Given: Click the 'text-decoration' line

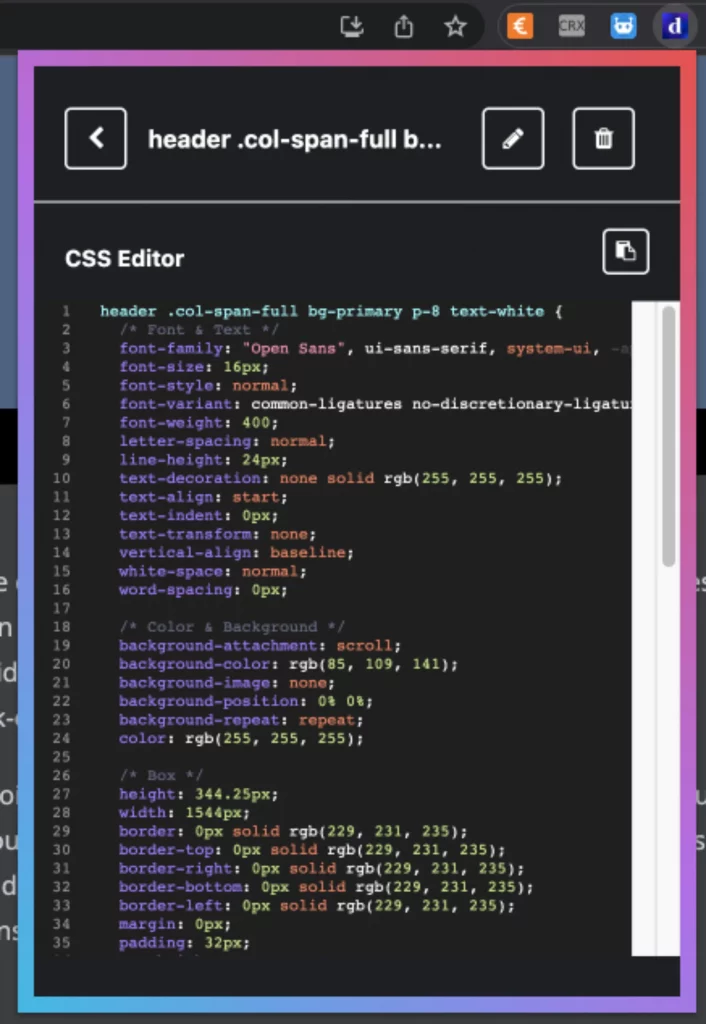Looking at the screenshot, I should [340, 478].
